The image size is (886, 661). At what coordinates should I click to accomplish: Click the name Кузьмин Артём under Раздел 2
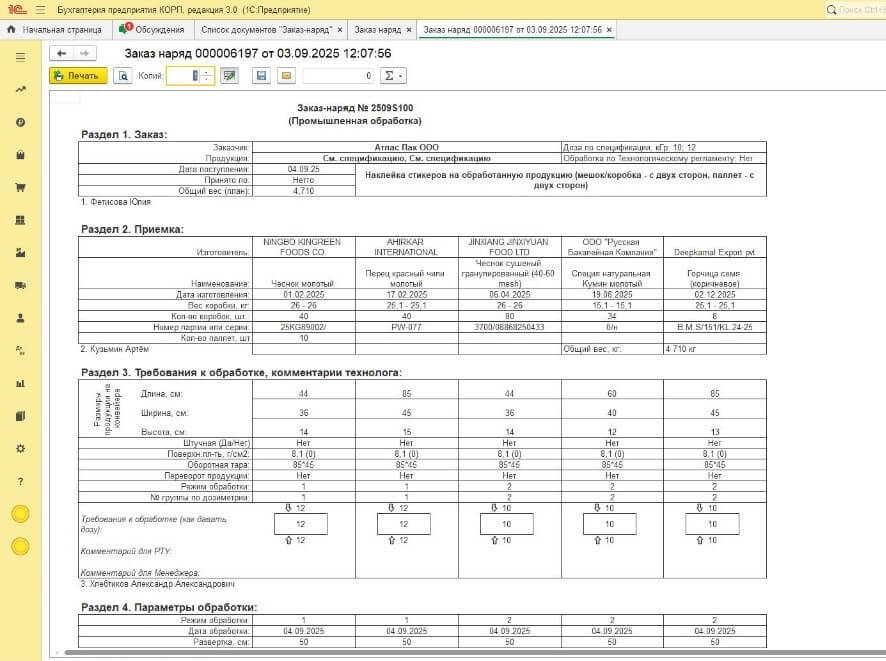[x=119, y=349]
